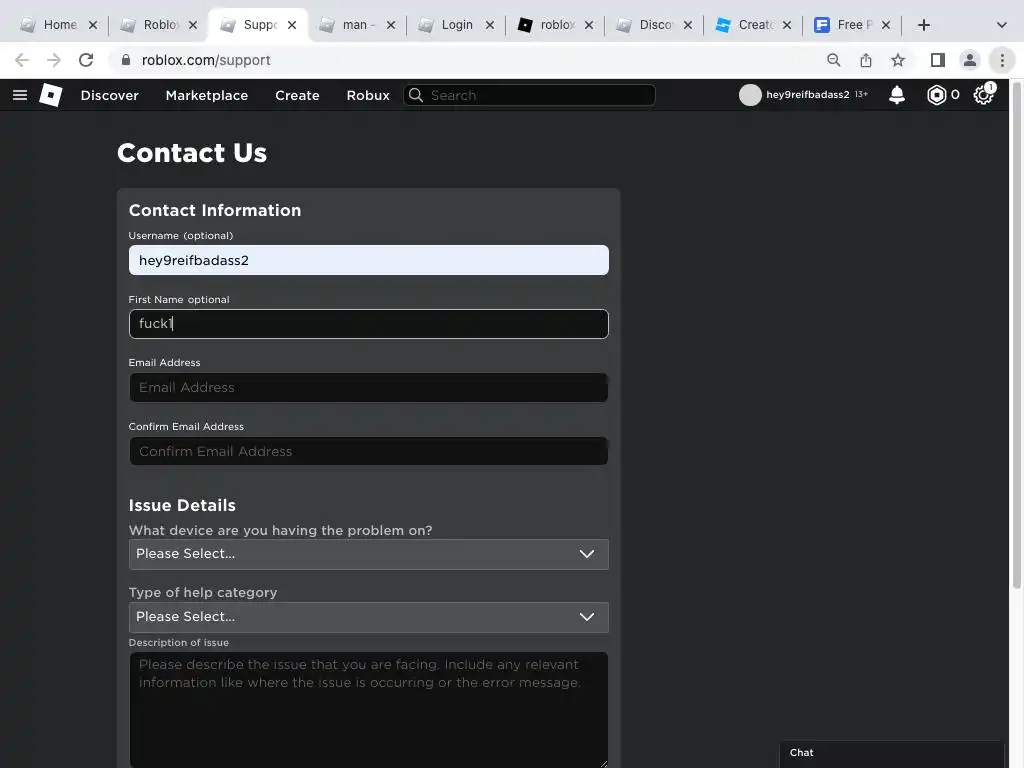The image size is (1024, 768).
Task: Toggle the browser side panel
Action: coord(938,60)
